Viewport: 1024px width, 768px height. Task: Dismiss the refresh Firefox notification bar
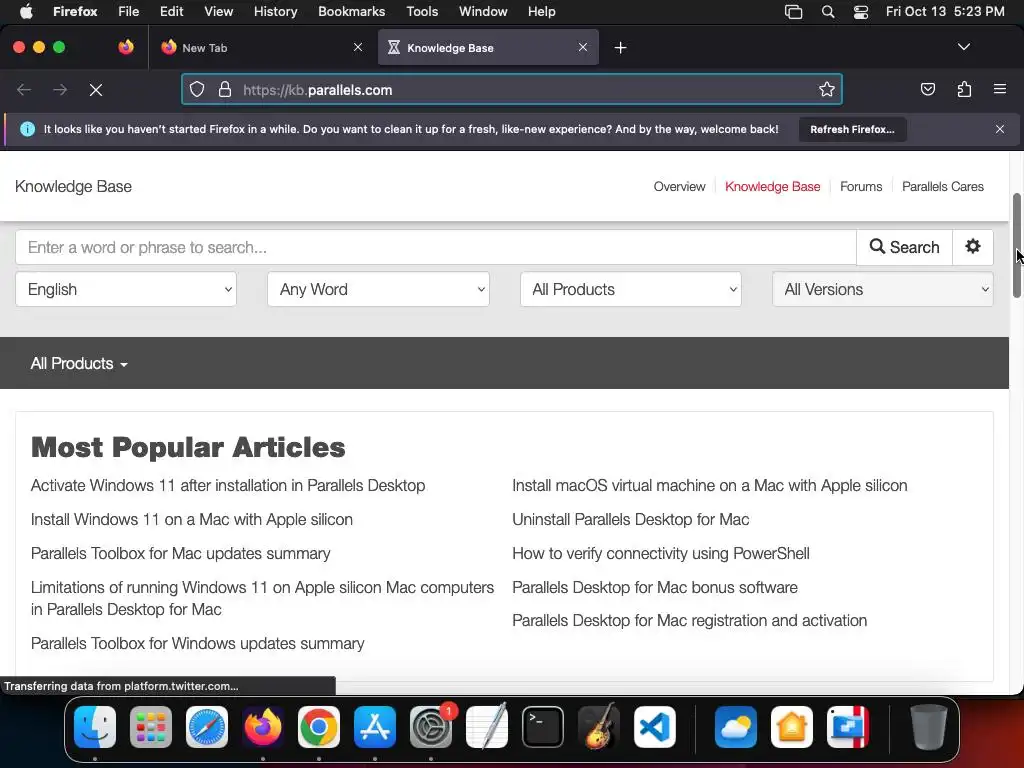1000,129
